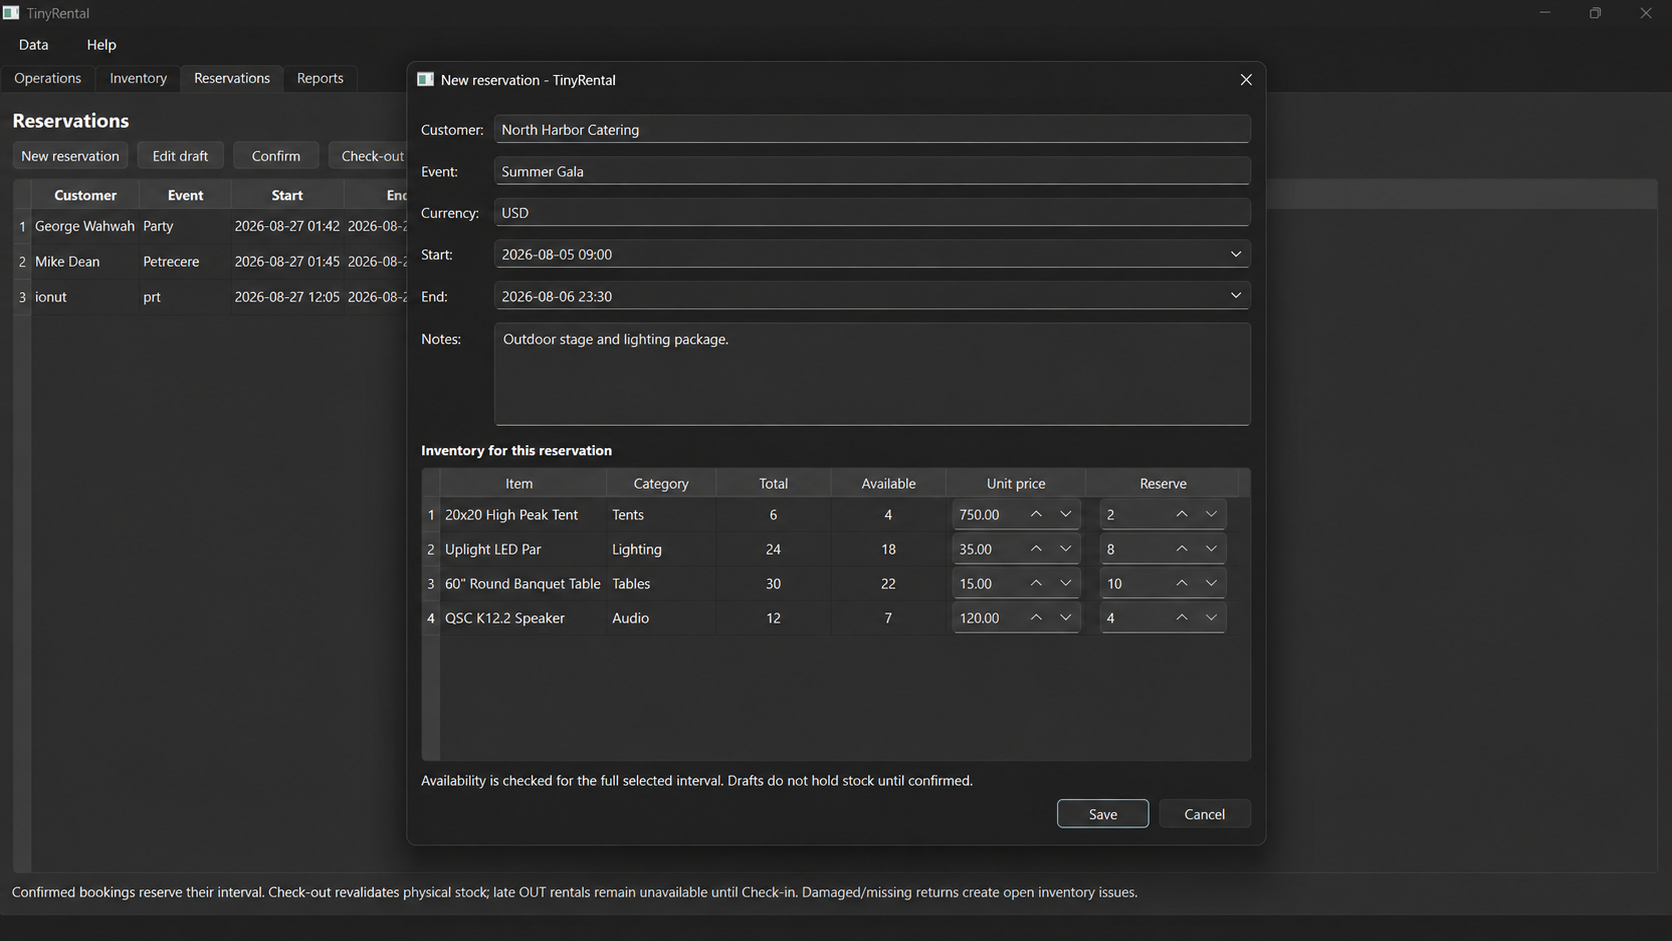Restore down the TinyRental window
The width and height of the screenshot is (1672, 941).
tap(1595, 13)
